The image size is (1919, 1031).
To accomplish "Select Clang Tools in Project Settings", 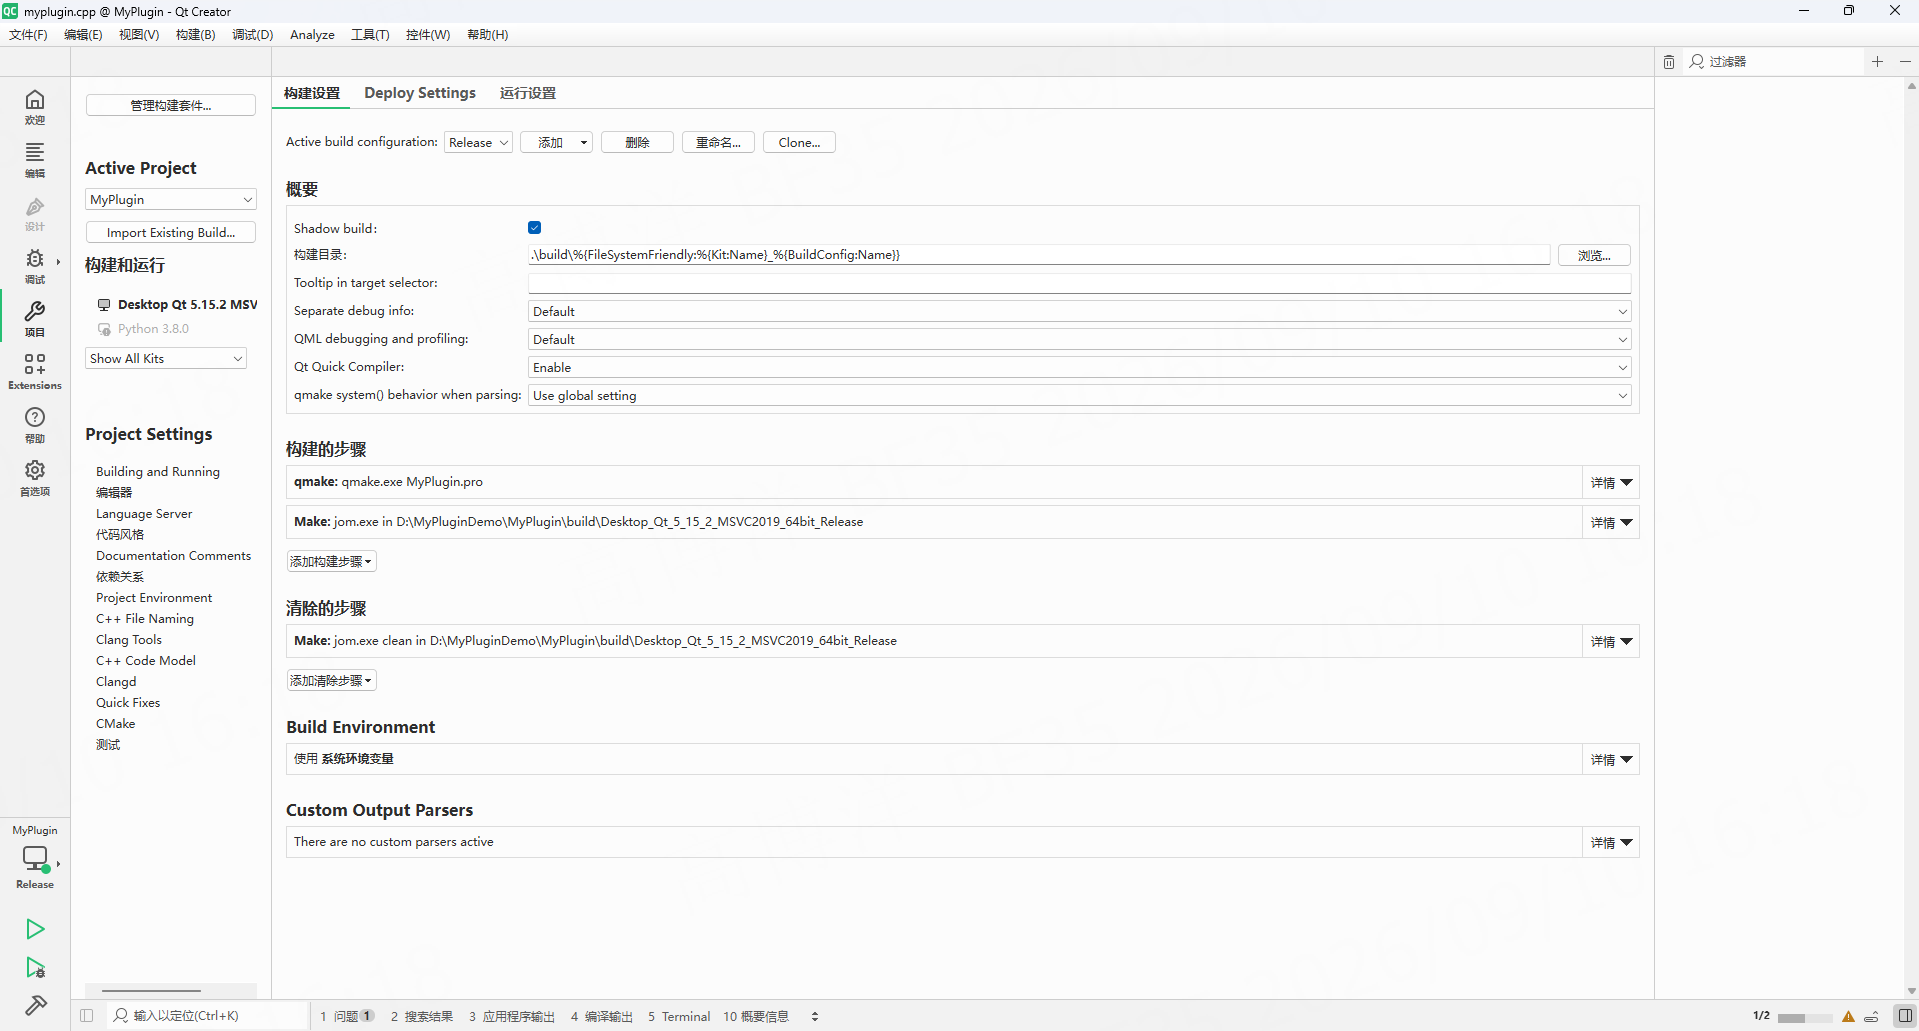I will coord(129,640).
